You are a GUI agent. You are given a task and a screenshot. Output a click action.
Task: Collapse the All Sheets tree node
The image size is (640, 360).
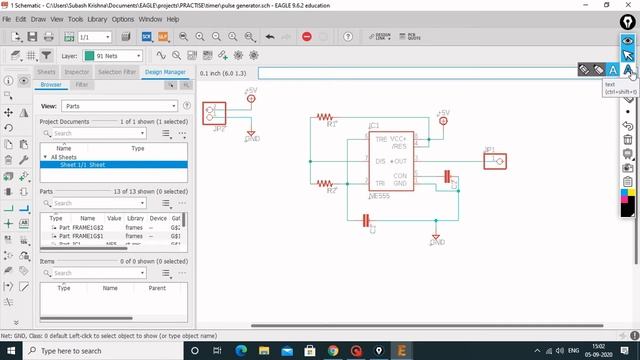[45, 157]
